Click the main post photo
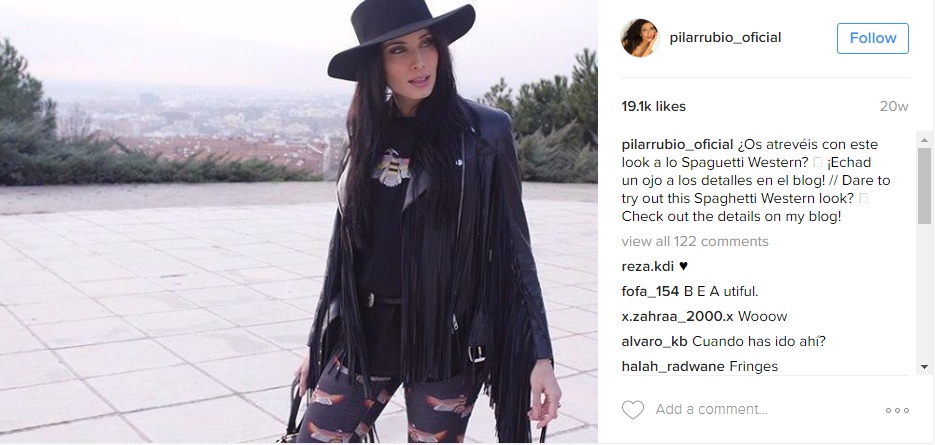Screen dimensions: 935x445 point(299,221)
